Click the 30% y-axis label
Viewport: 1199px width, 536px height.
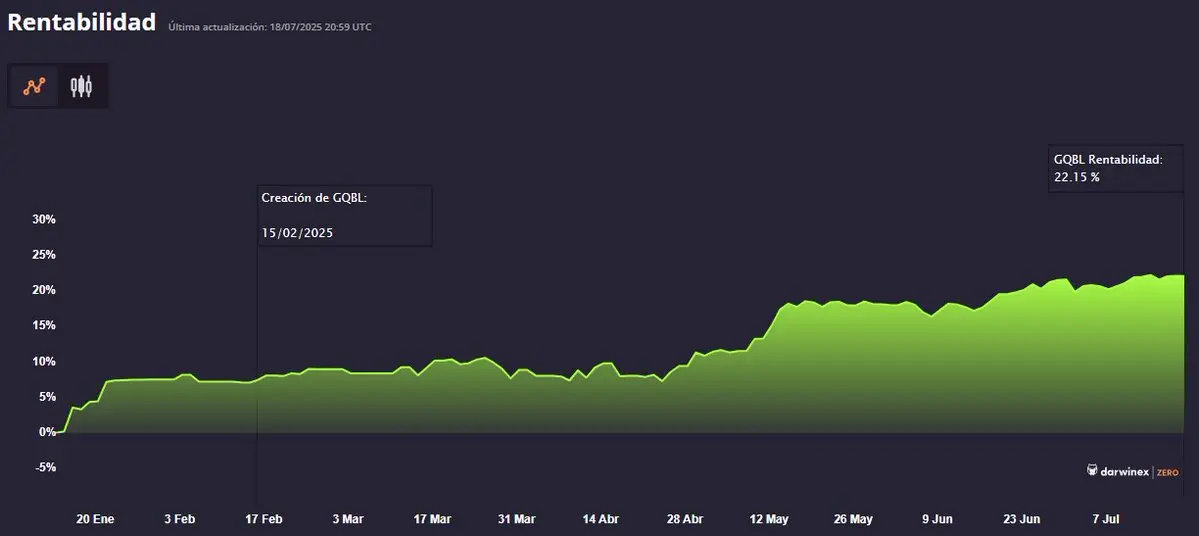(44, 219)
